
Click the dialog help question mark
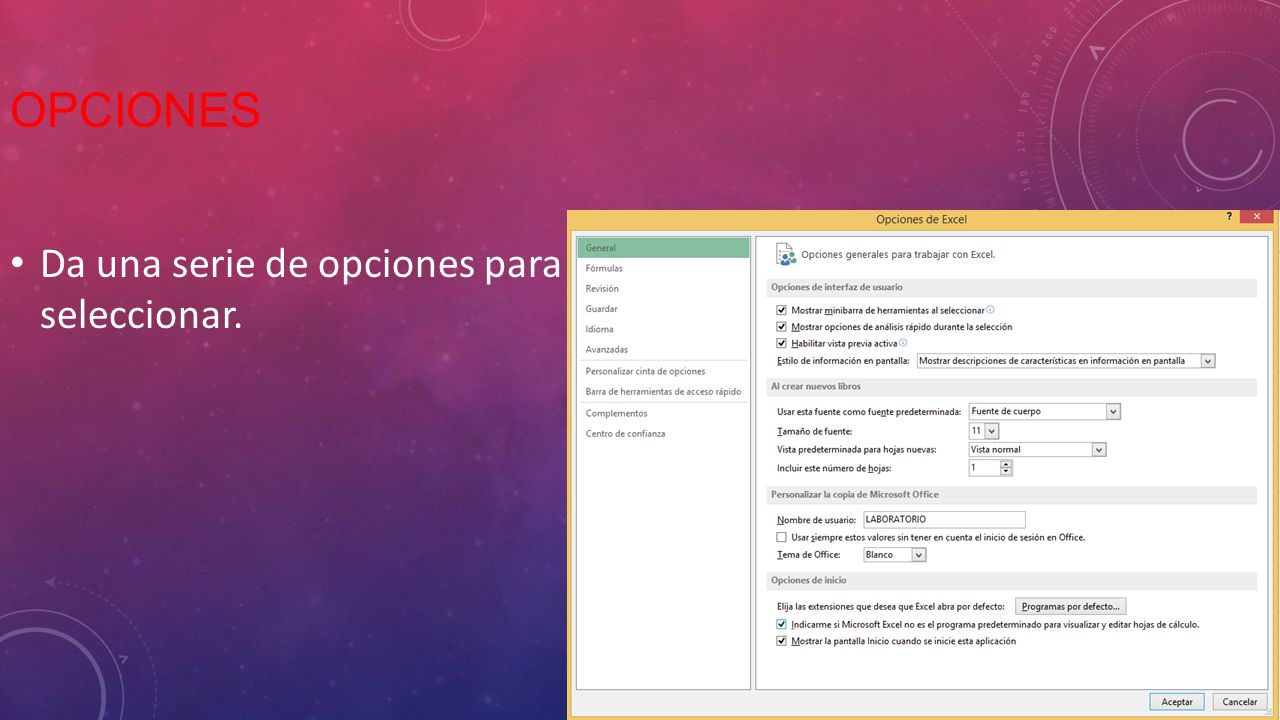click(x=1229, y=216)
